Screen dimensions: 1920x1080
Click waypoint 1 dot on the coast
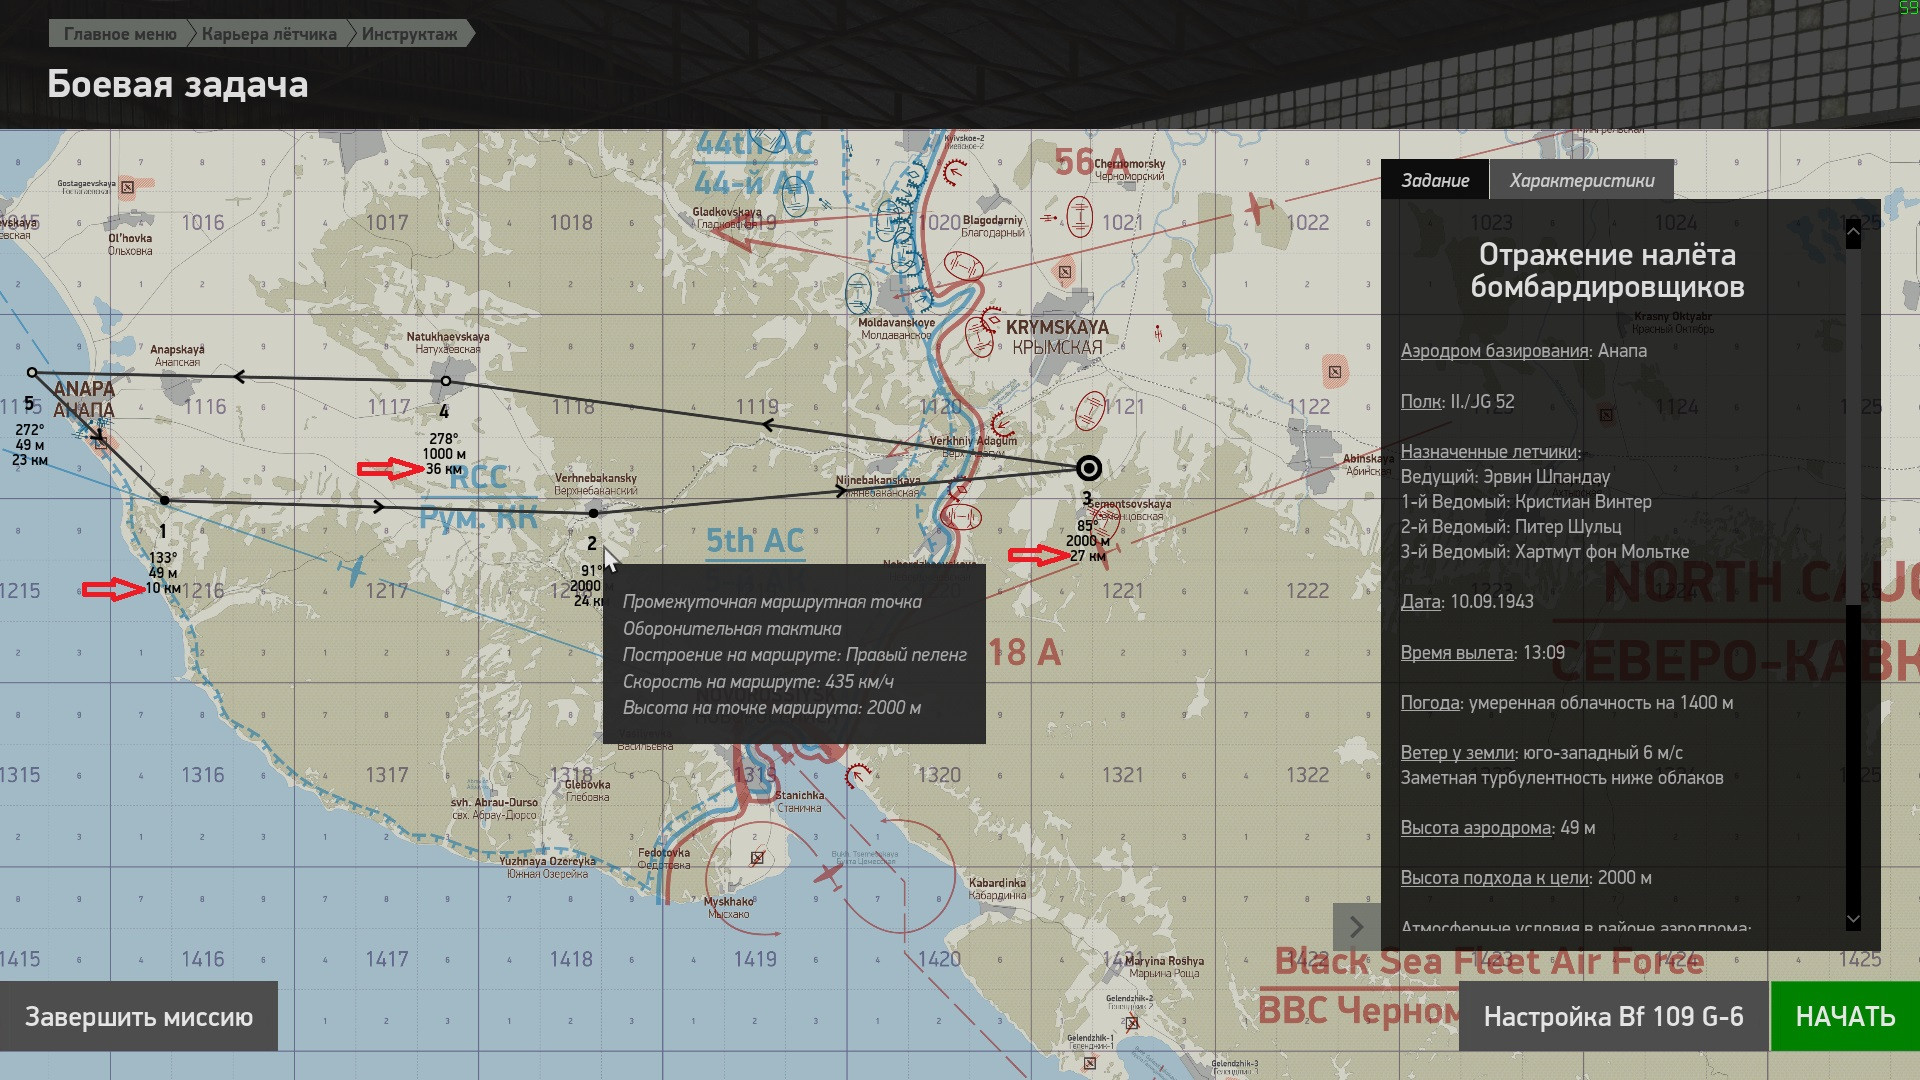(165, 500)
